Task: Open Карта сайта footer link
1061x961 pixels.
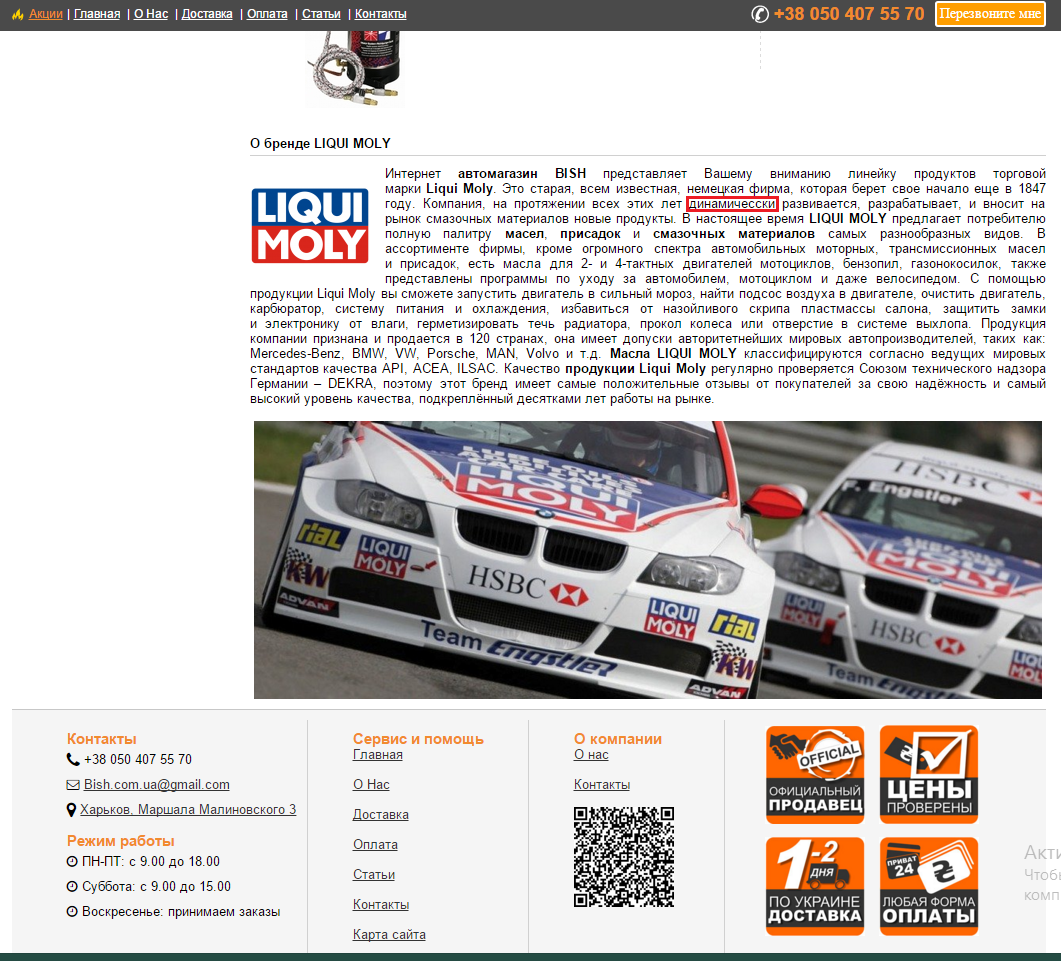Action: coord(389,935)
